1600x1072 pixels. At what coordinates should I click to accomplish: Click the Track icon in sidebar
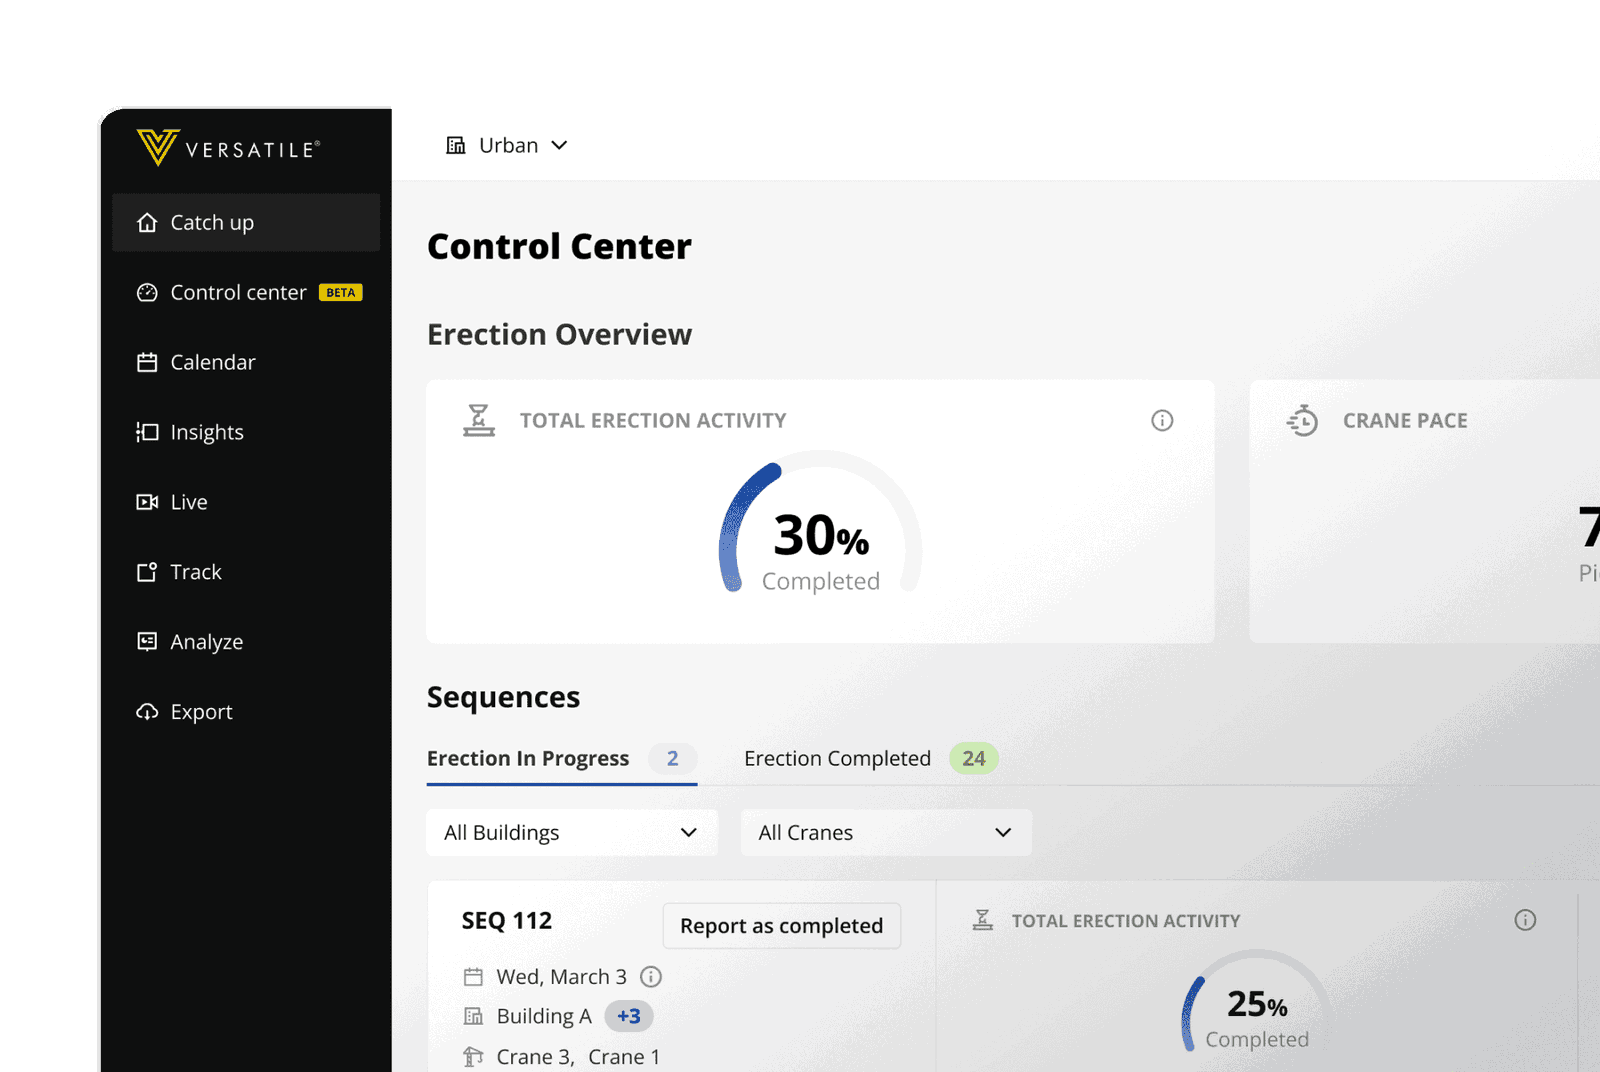[146, 572]
